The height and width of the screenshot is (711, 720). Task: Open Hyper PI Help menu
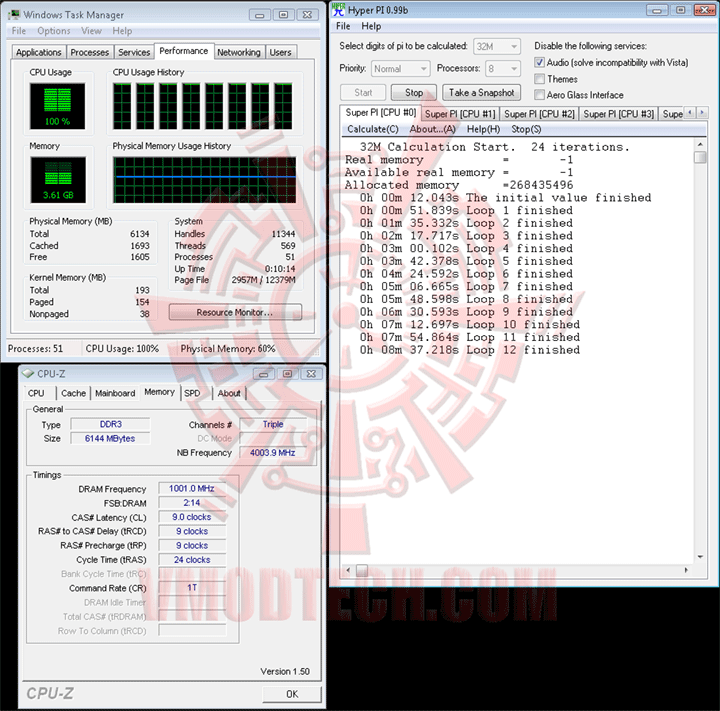pyautogui.click(x=371, y=26)
